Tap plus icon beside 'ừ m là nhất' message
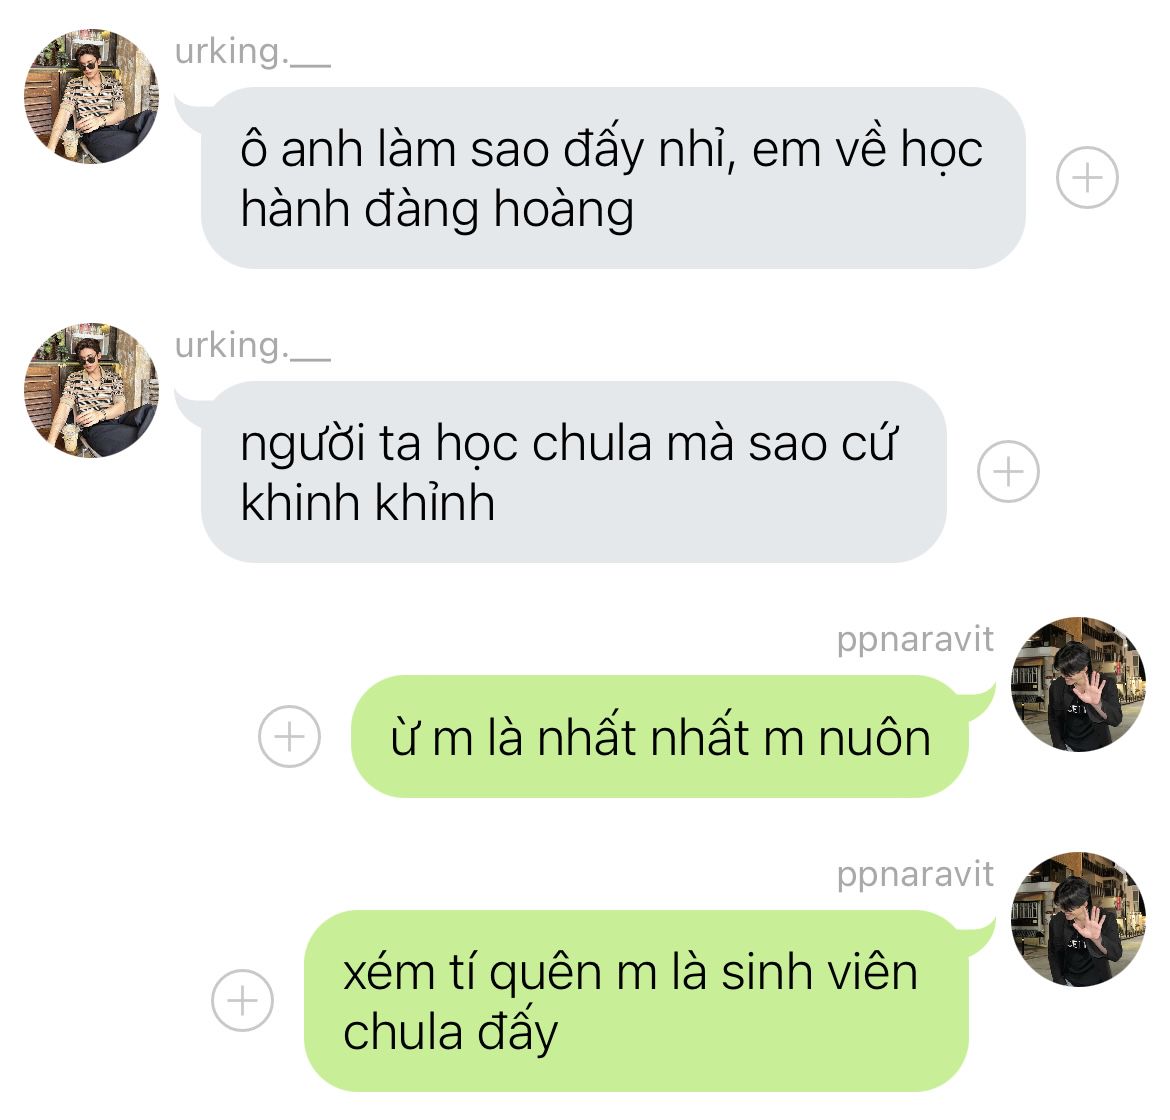This screenshot has width=1170, height=1120. (x=290, y=736)
